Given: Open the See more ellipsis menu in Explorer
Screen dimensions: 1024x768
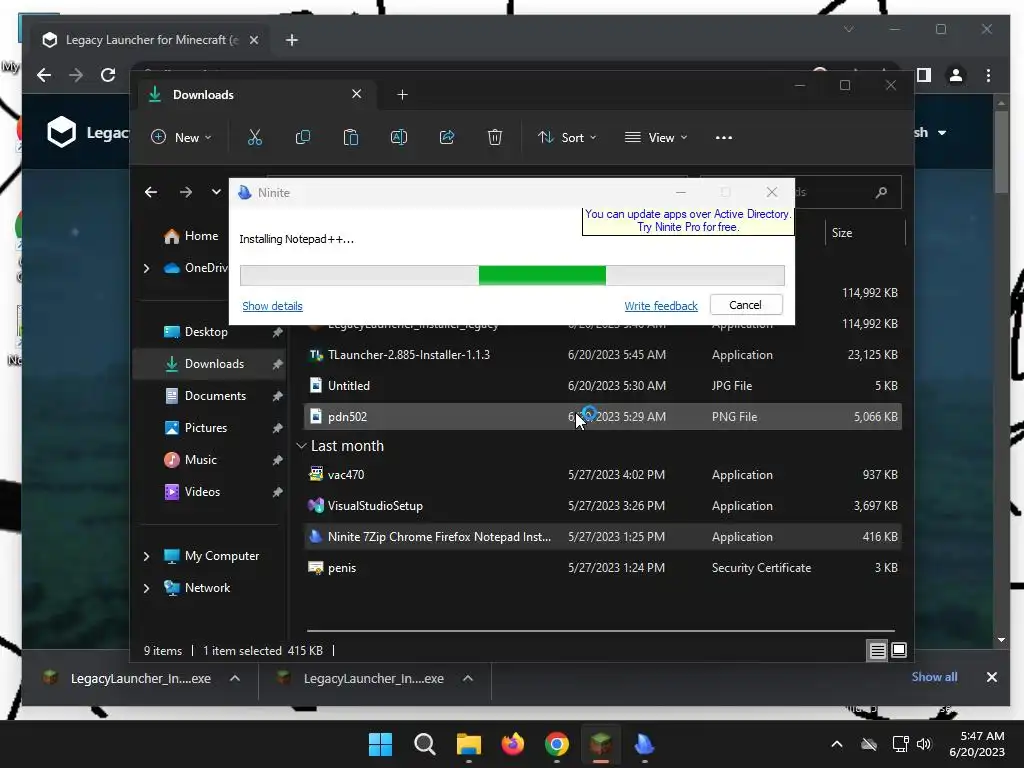Looking at the screenshot, I should click(x=724, y=137).
